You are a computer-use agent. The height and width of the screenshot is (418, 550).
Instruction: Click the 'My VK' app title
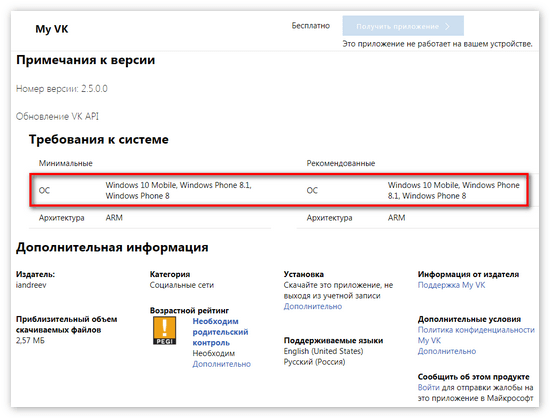point(52,29)
